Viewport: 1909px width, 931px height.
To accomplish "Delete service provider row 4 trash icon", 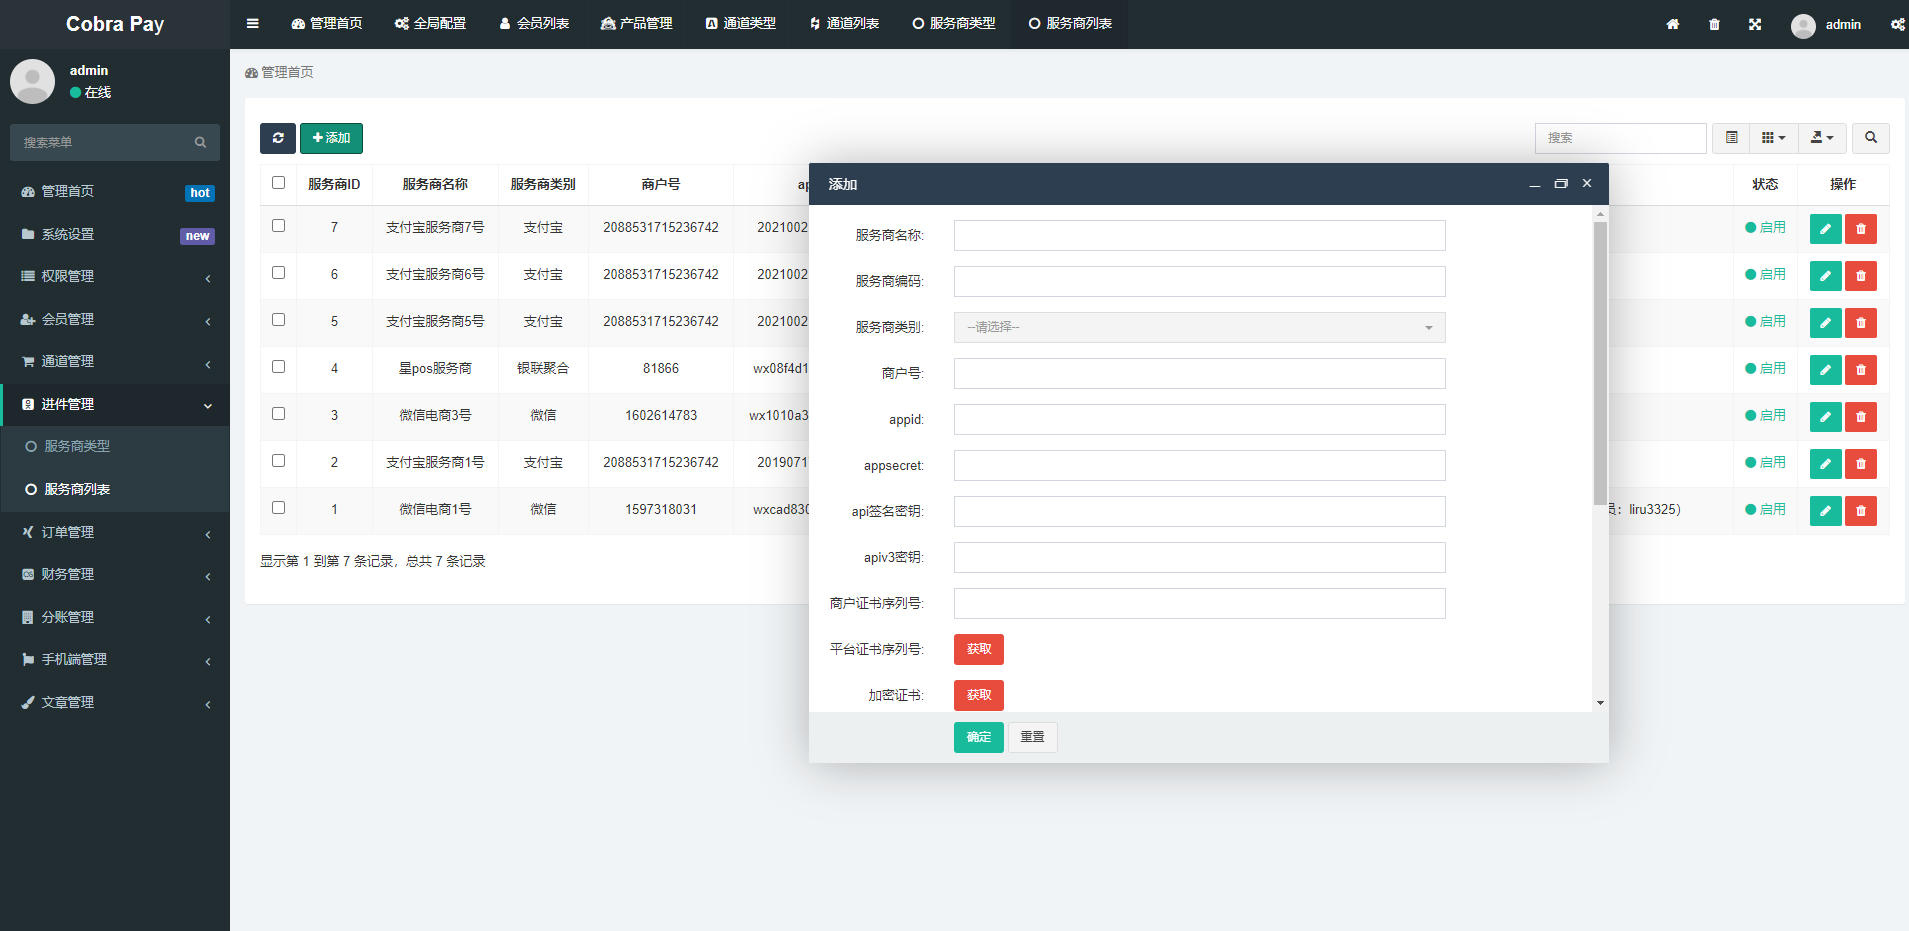I will point(1860,370).
